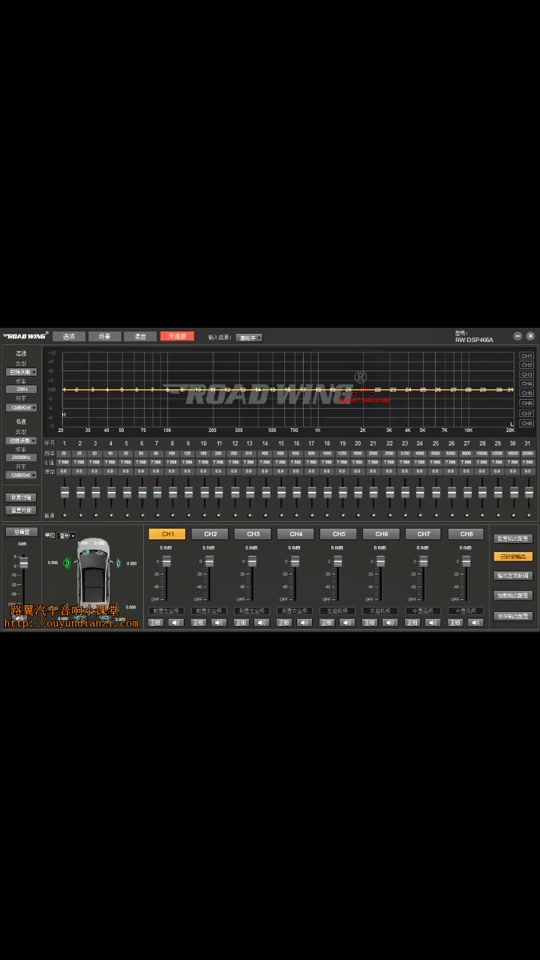Click the EQ band 16 gain slider

(297, 495)
